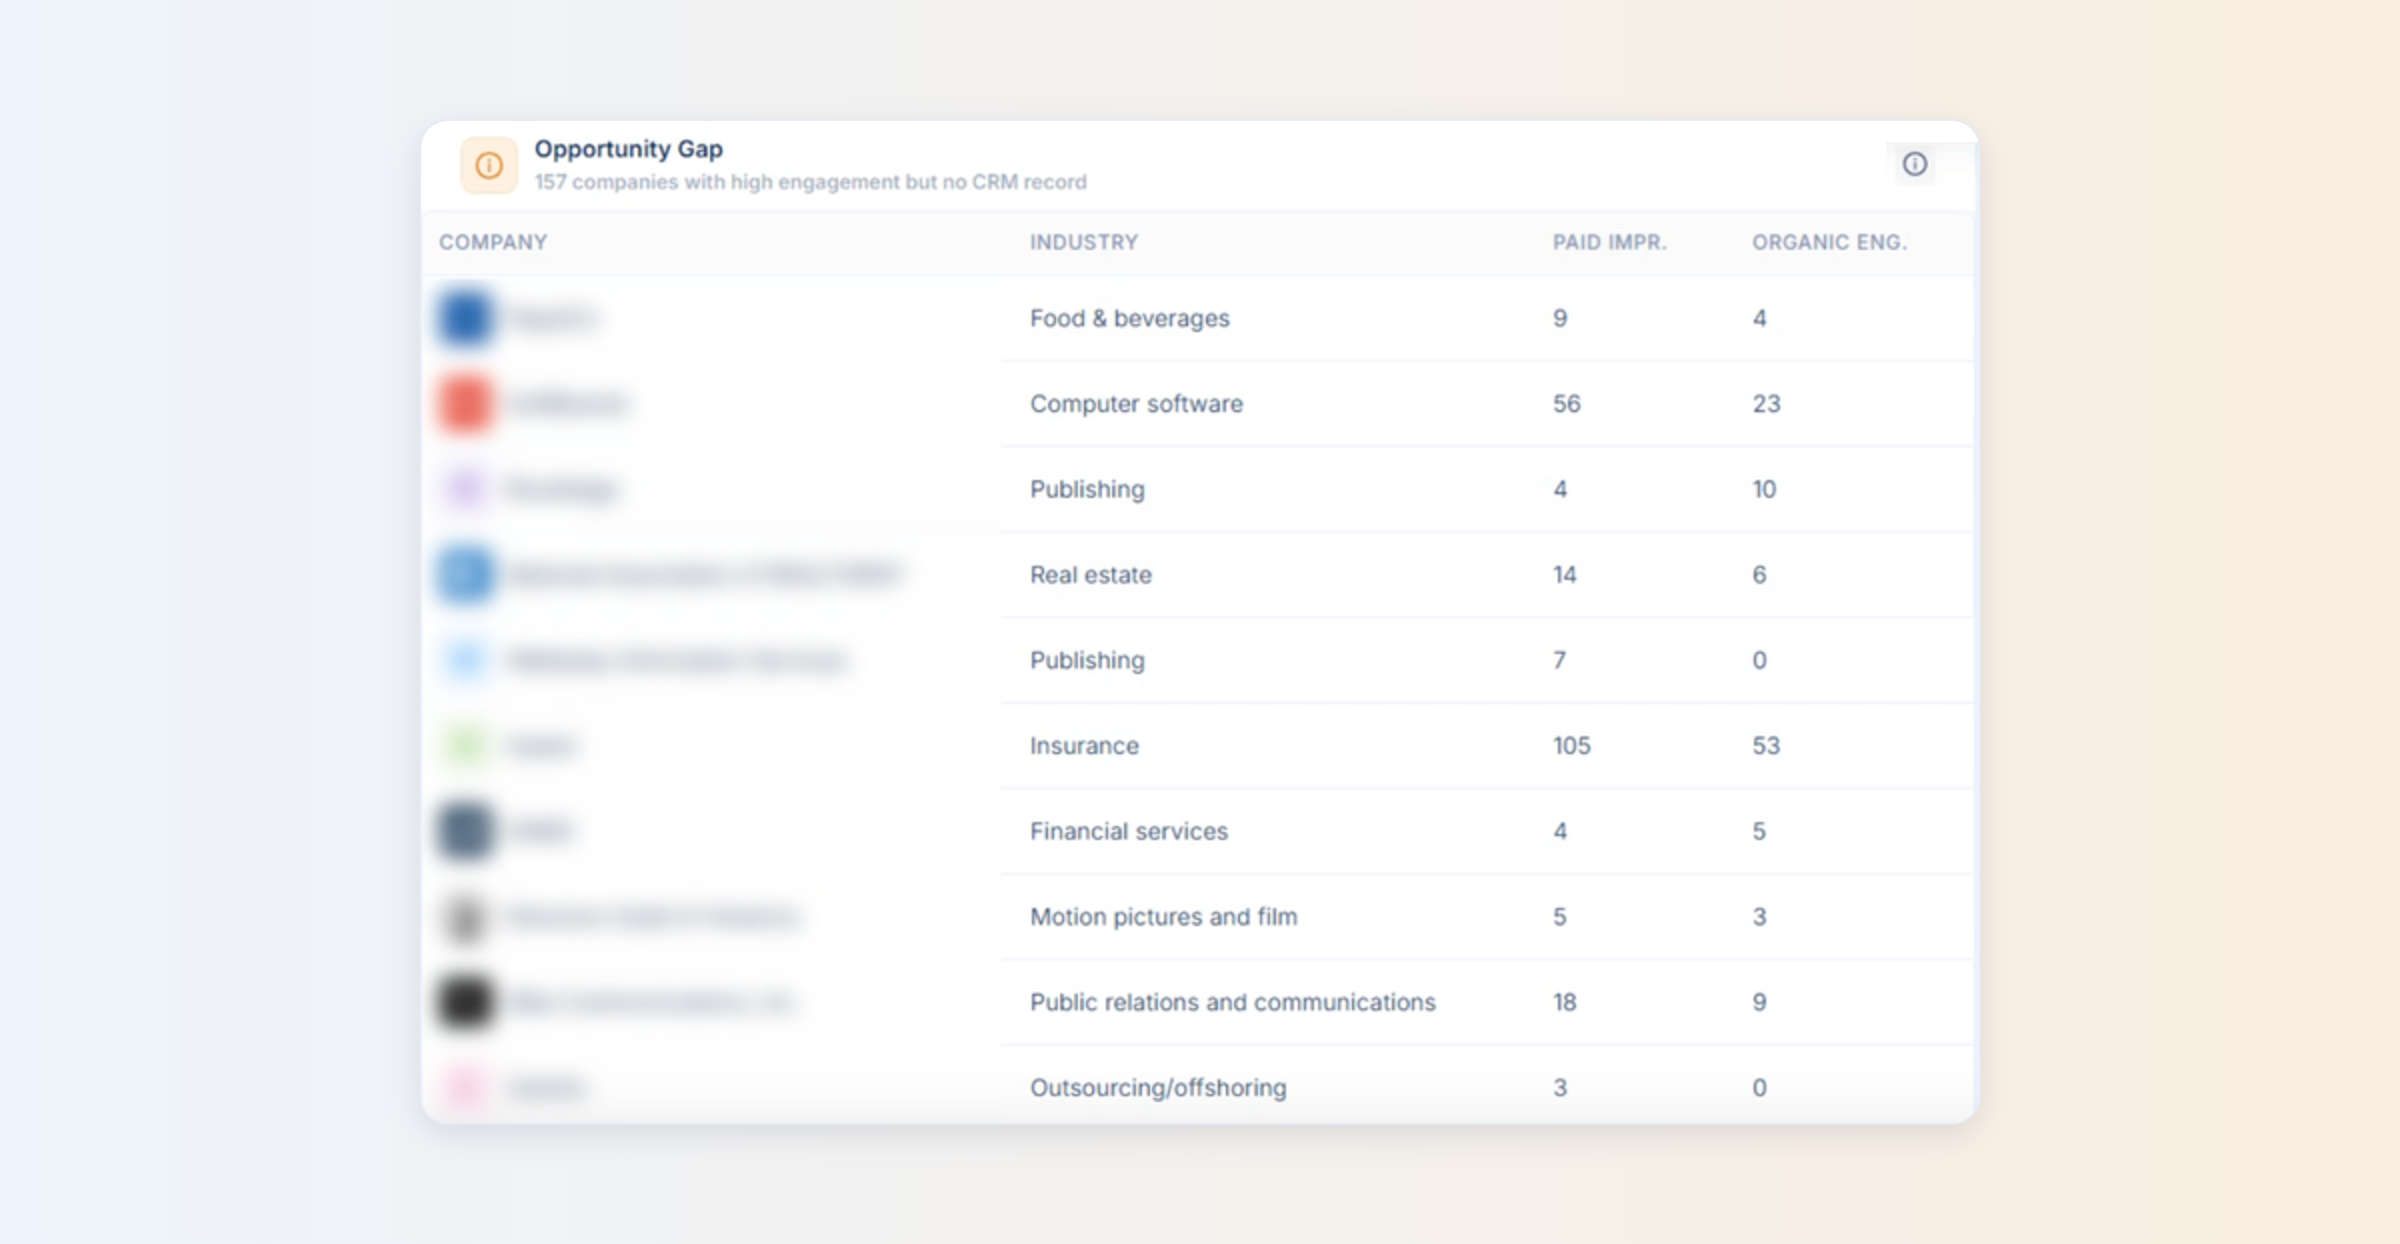Click the green logo in Insurance row
2400x1244 pixels.
click(x=465, y=746)
